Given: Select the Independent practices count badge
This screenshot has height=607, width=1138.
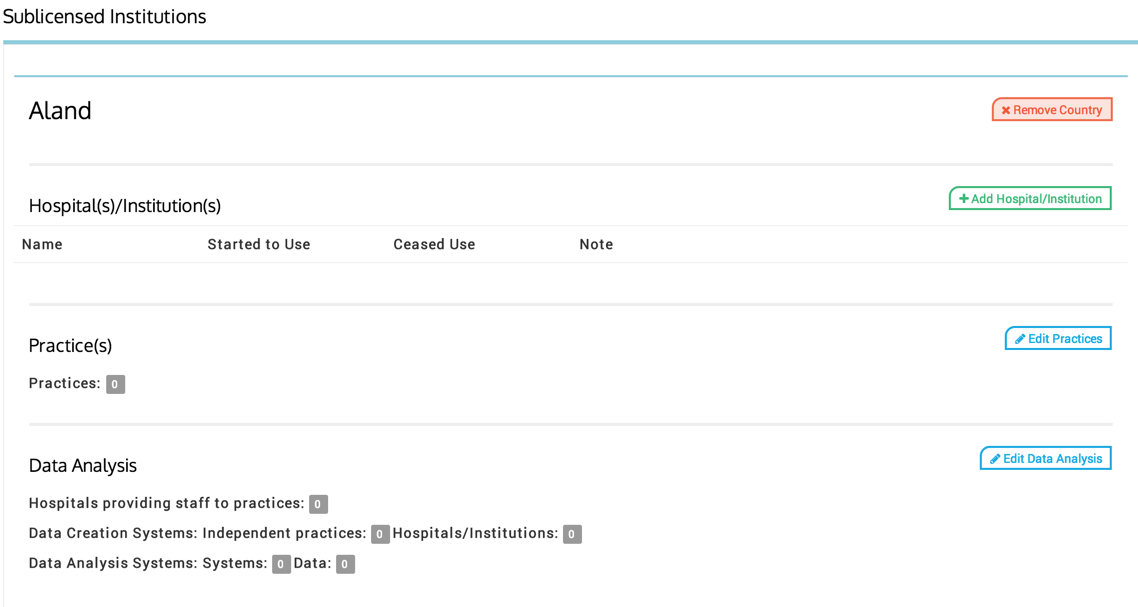Looking at the screenshot, I should (380, 534).
